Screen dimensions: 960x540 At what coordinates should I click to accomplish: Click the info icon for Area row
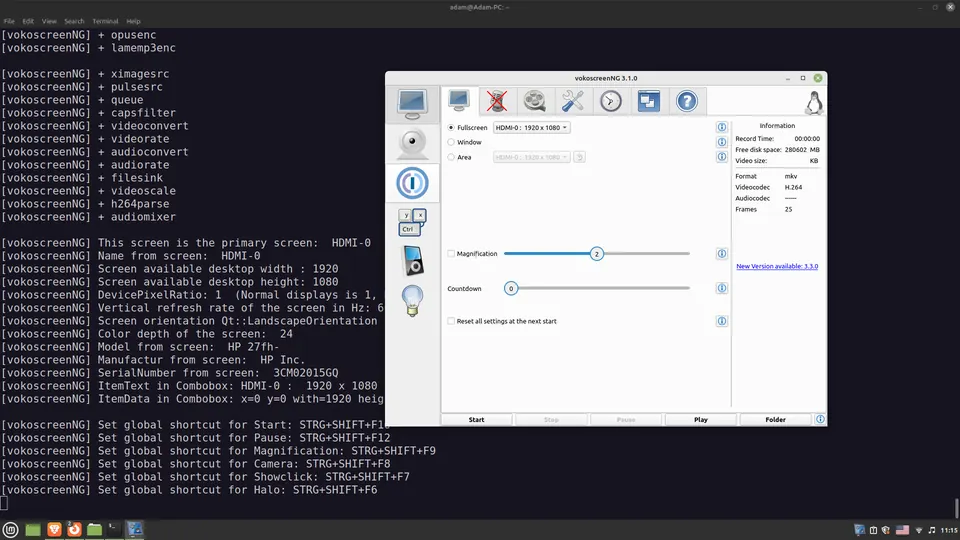tap(722, 157)
